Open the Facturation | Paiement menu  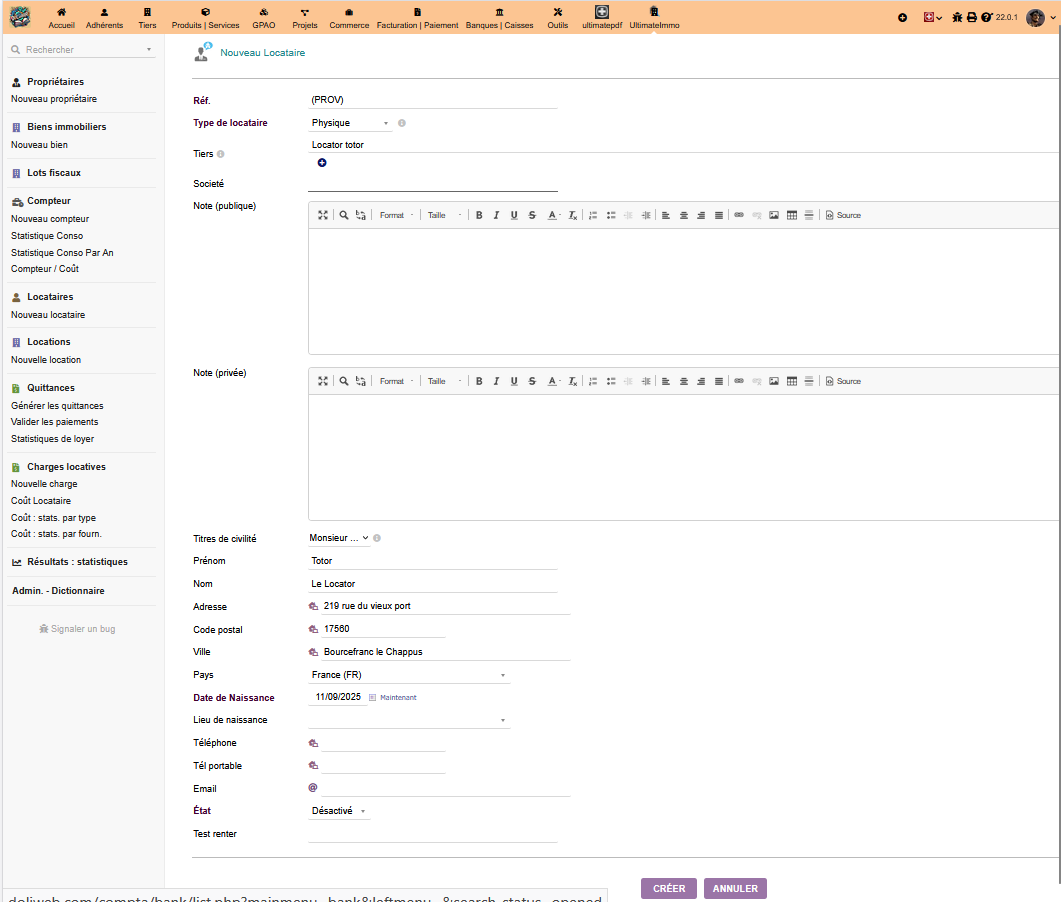418,17
